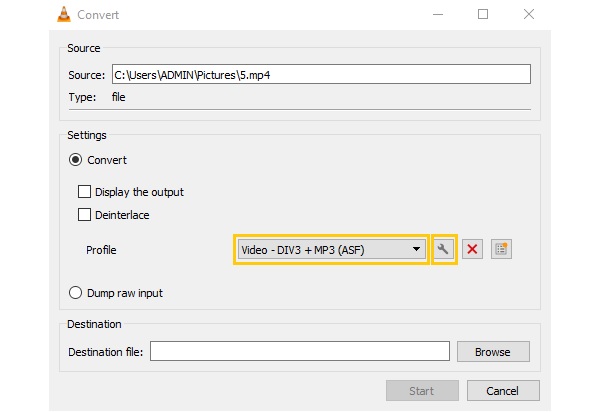Click the VLC cone icon in title bar
Viewport: 600px width, 412px height.
tap(64, 15)
